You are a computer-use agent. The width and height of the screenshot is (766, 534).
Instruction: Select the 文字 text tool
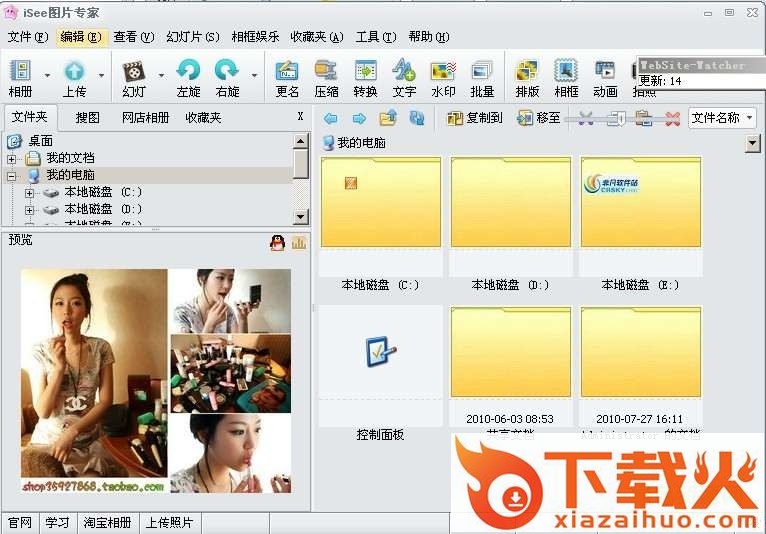[404, 72]
